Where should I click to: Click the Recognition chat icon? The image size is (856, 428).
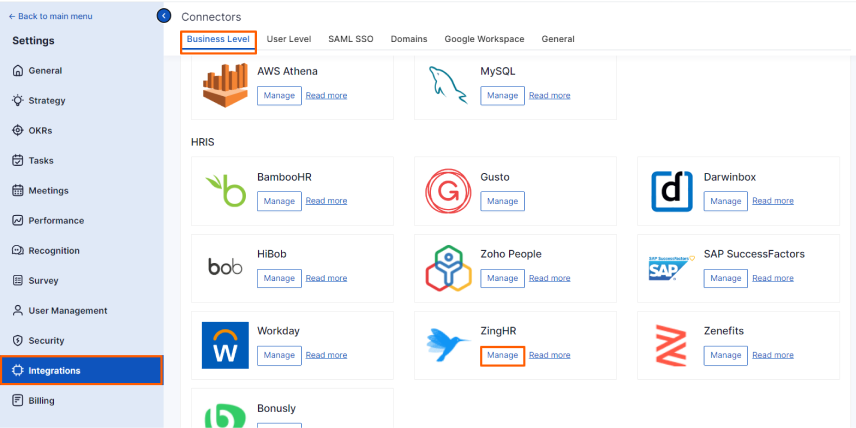point(18,251)
